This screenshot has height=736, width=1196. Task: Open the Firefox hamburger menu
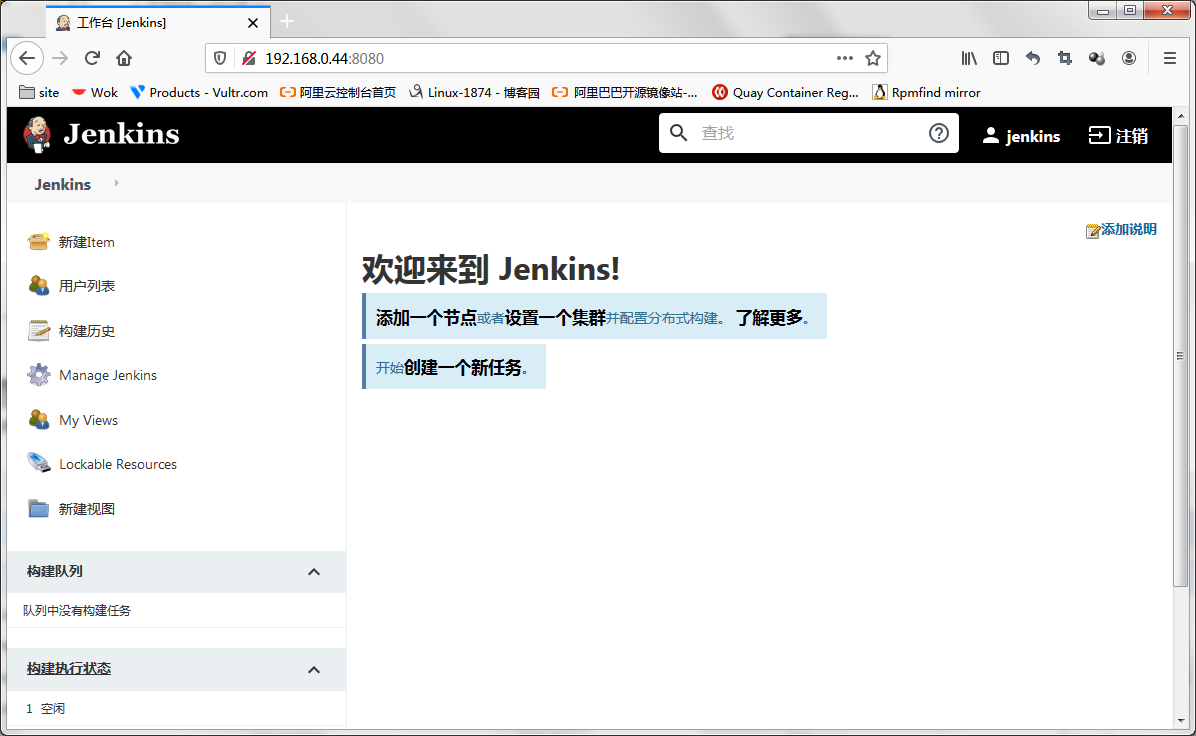pyautogui.click(x=1169, y=58)
